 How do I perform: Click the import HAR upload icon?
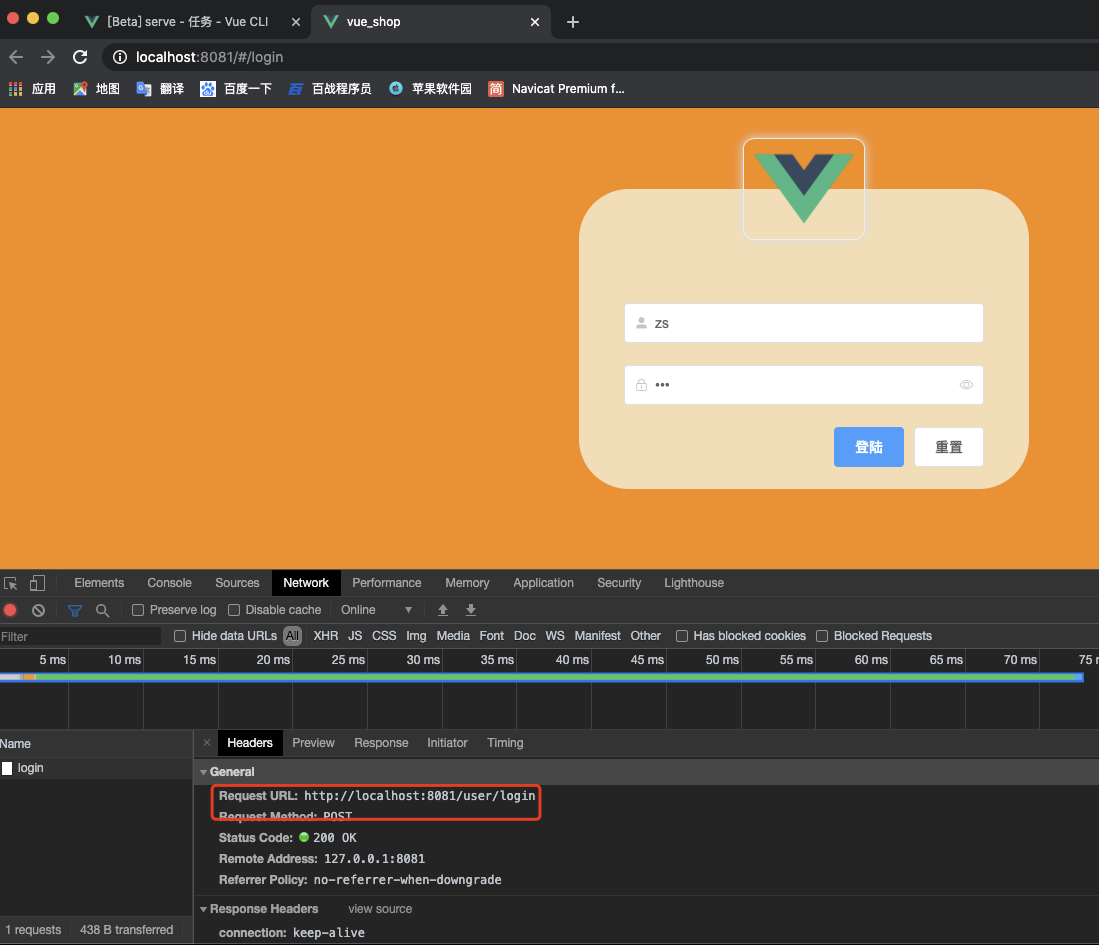click(x=443, y=610)
